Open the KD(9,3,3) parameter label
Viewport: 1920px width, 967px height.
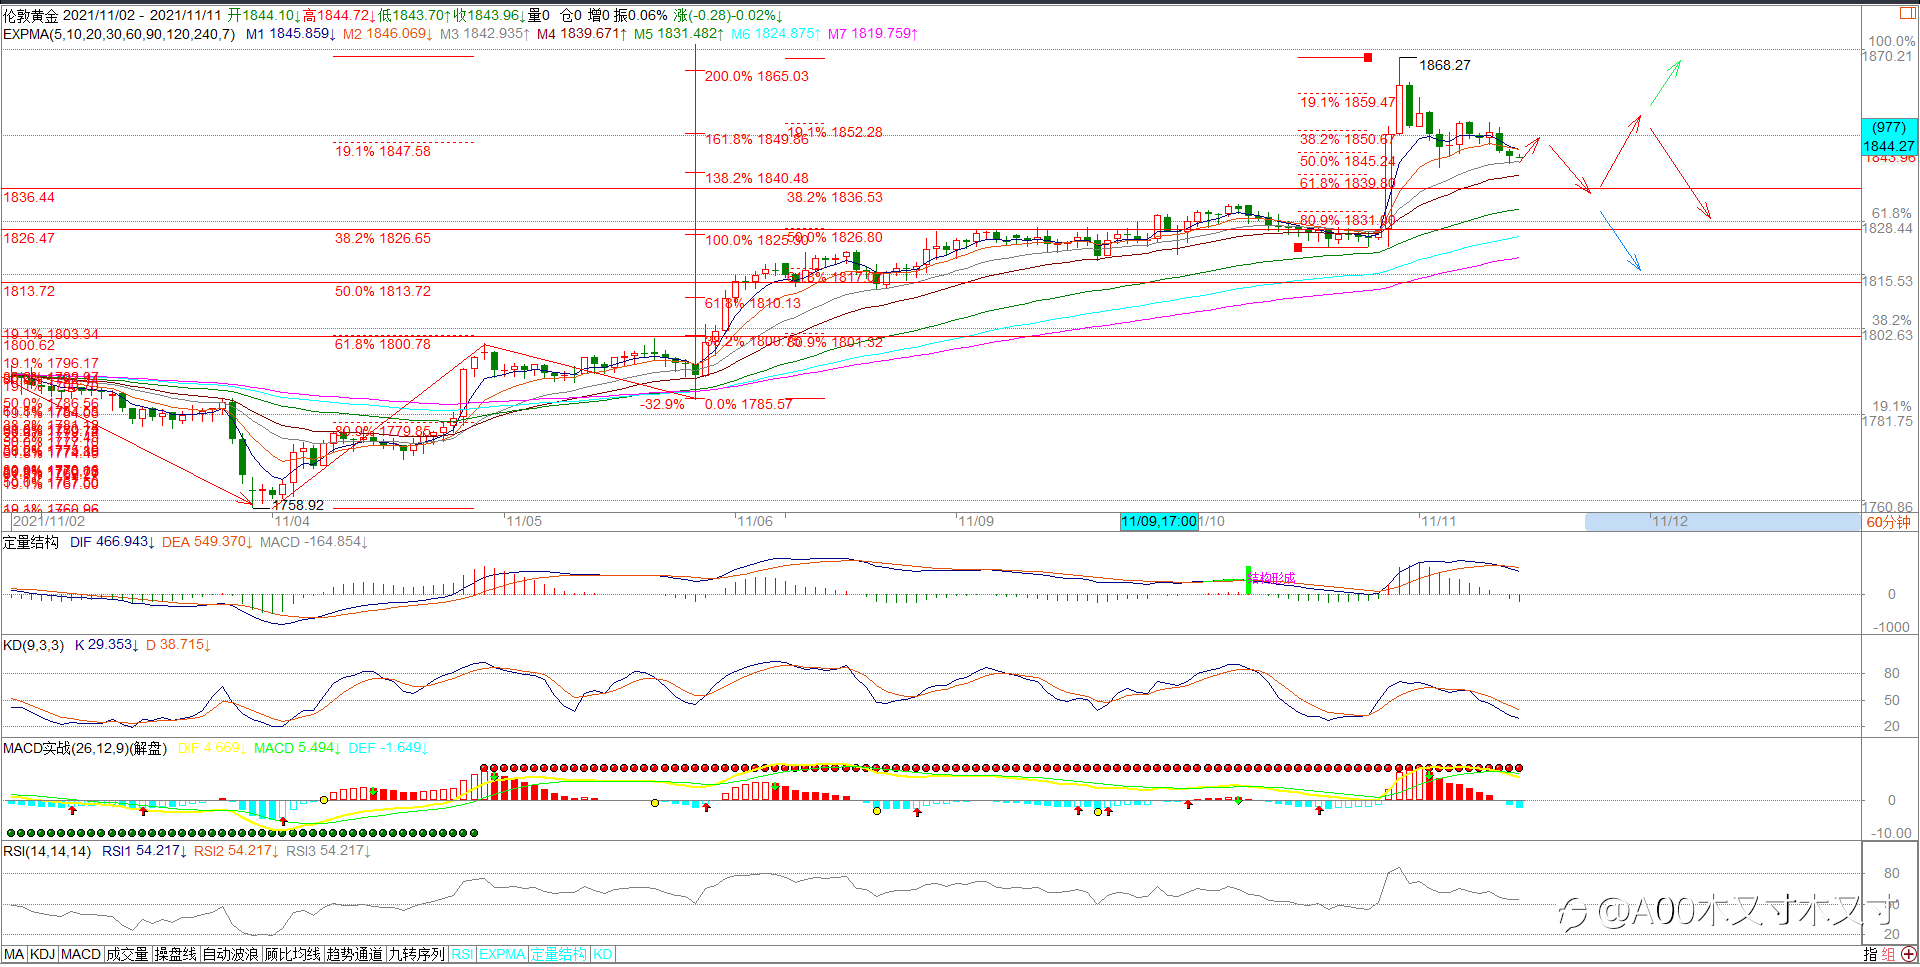point(34,645)
